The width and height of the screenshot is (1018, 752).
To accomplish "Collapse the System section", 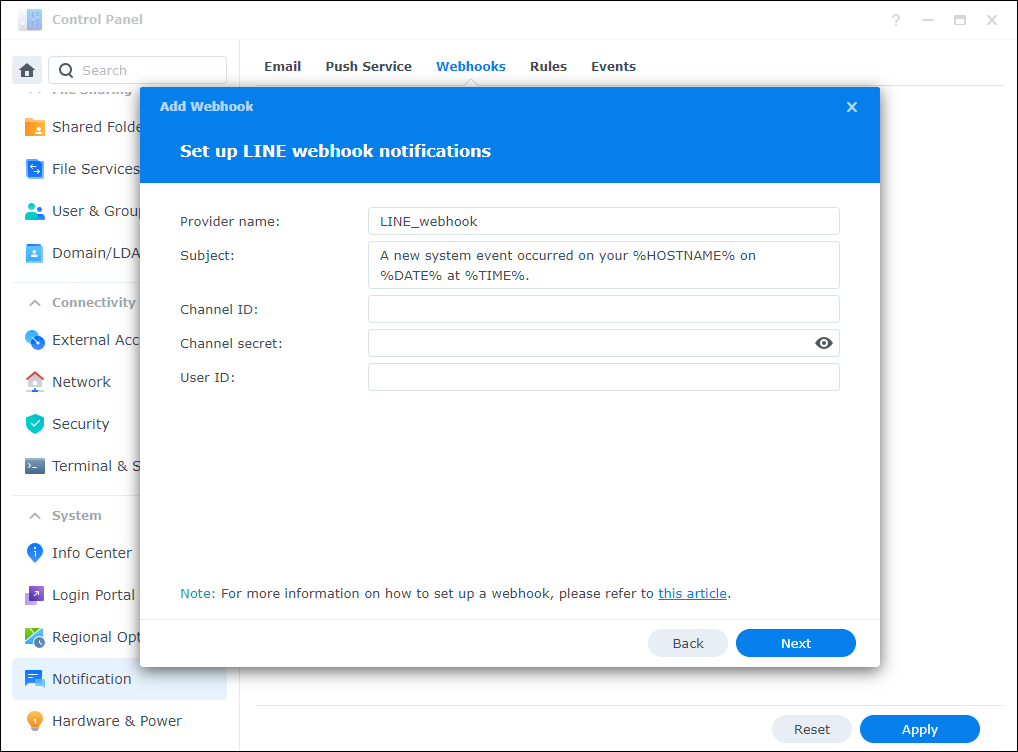I will [x=35, y=516].
